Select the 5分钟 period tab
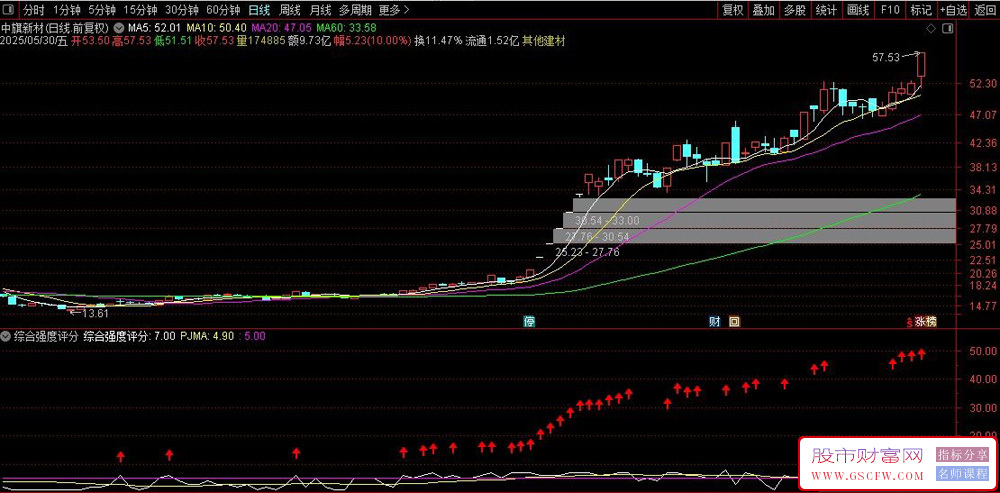1000x493 pixels. [102, 10]
